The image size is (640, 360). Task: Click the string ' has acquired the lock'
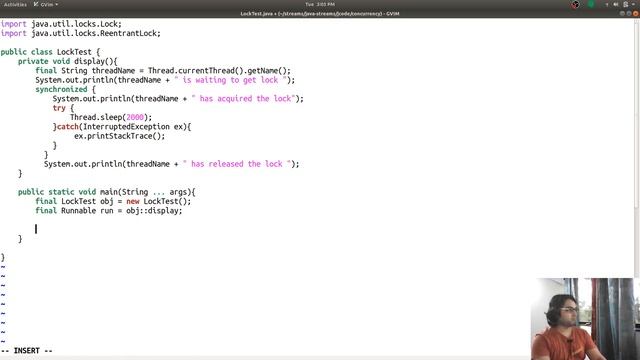pyautogui.click(x=243, y=99)
